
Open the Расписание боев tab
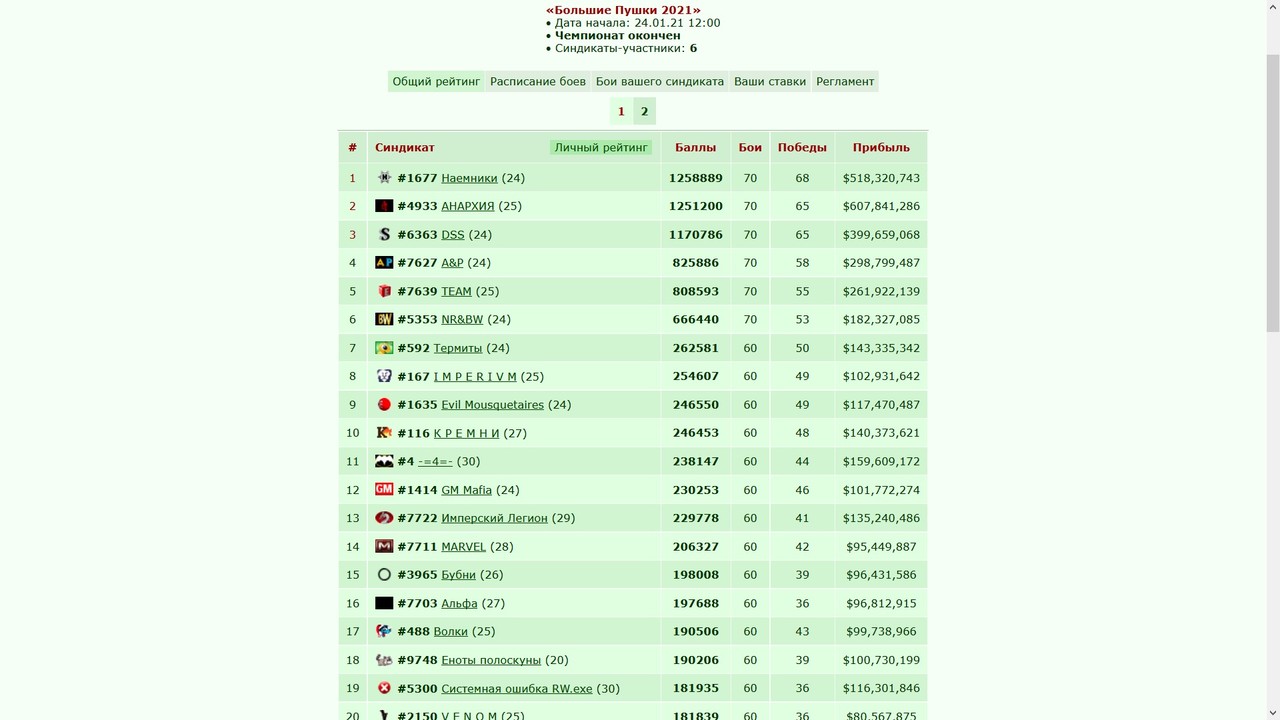pyautogui.click(x=538, y=82)
